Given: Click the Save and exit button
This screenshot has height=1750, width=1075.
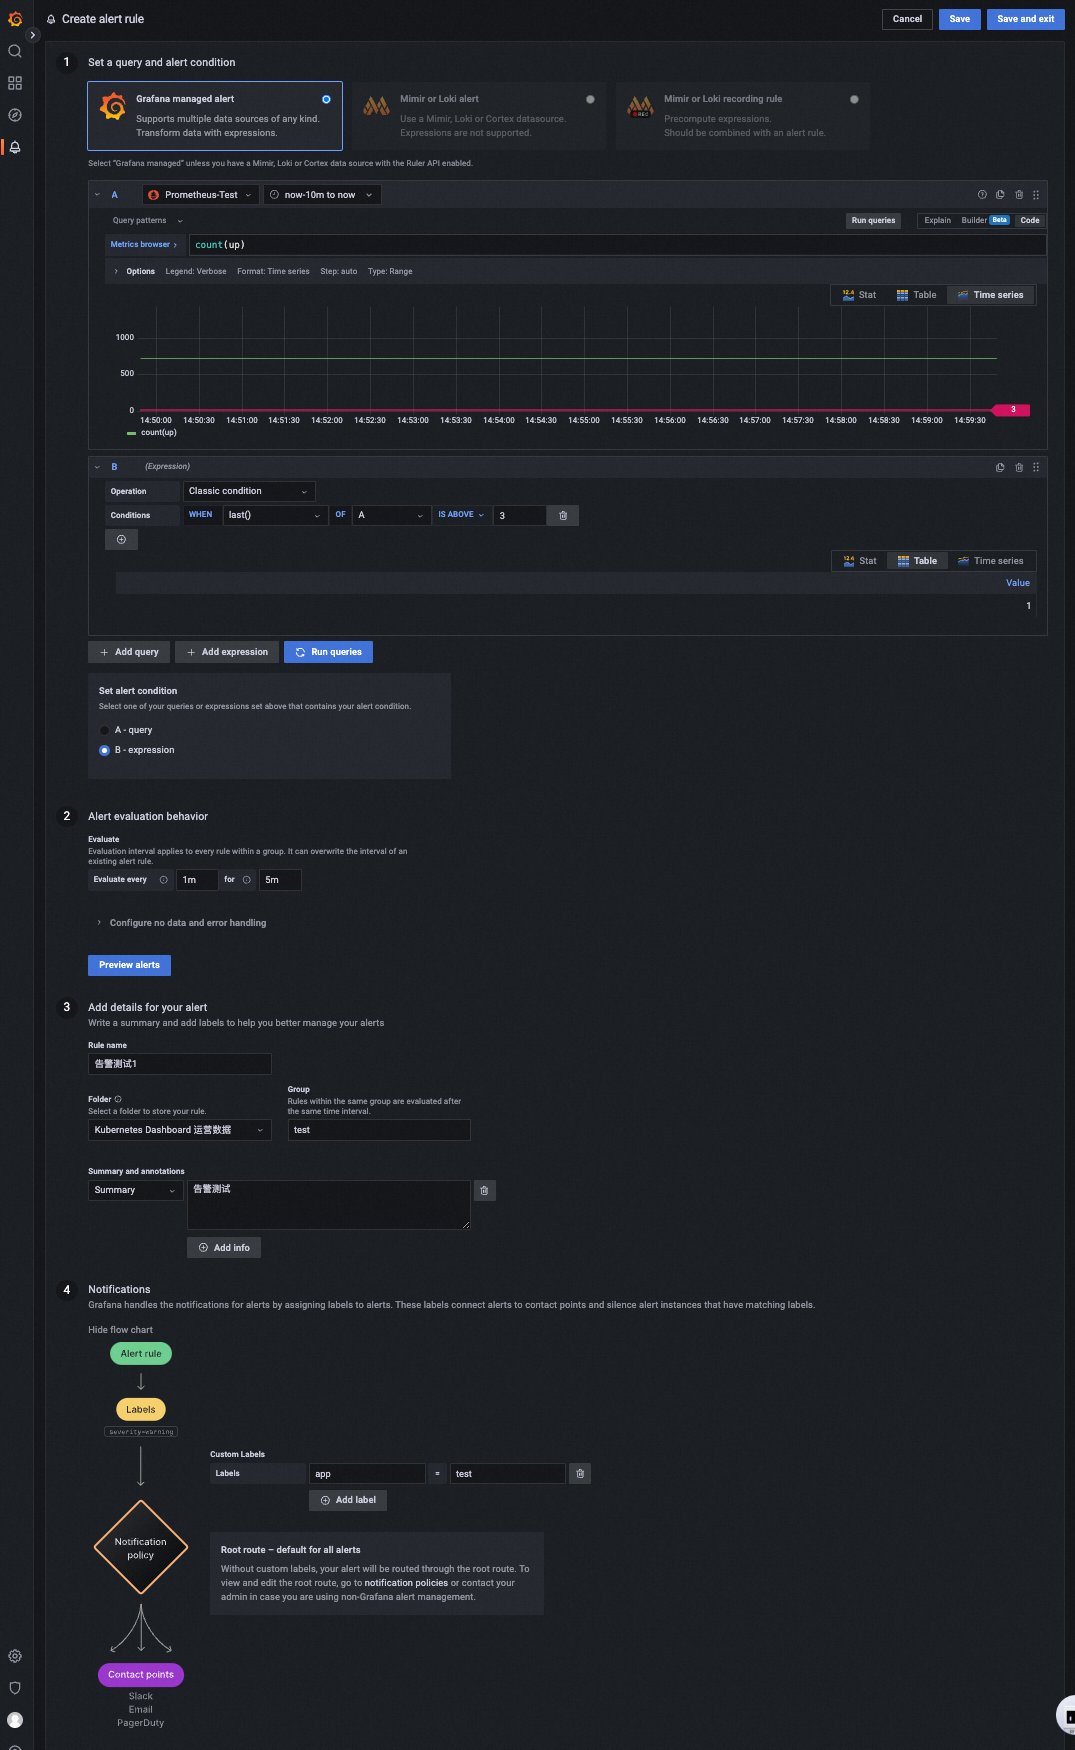Looking at the screenshot, I should [x=1025, y=19].
